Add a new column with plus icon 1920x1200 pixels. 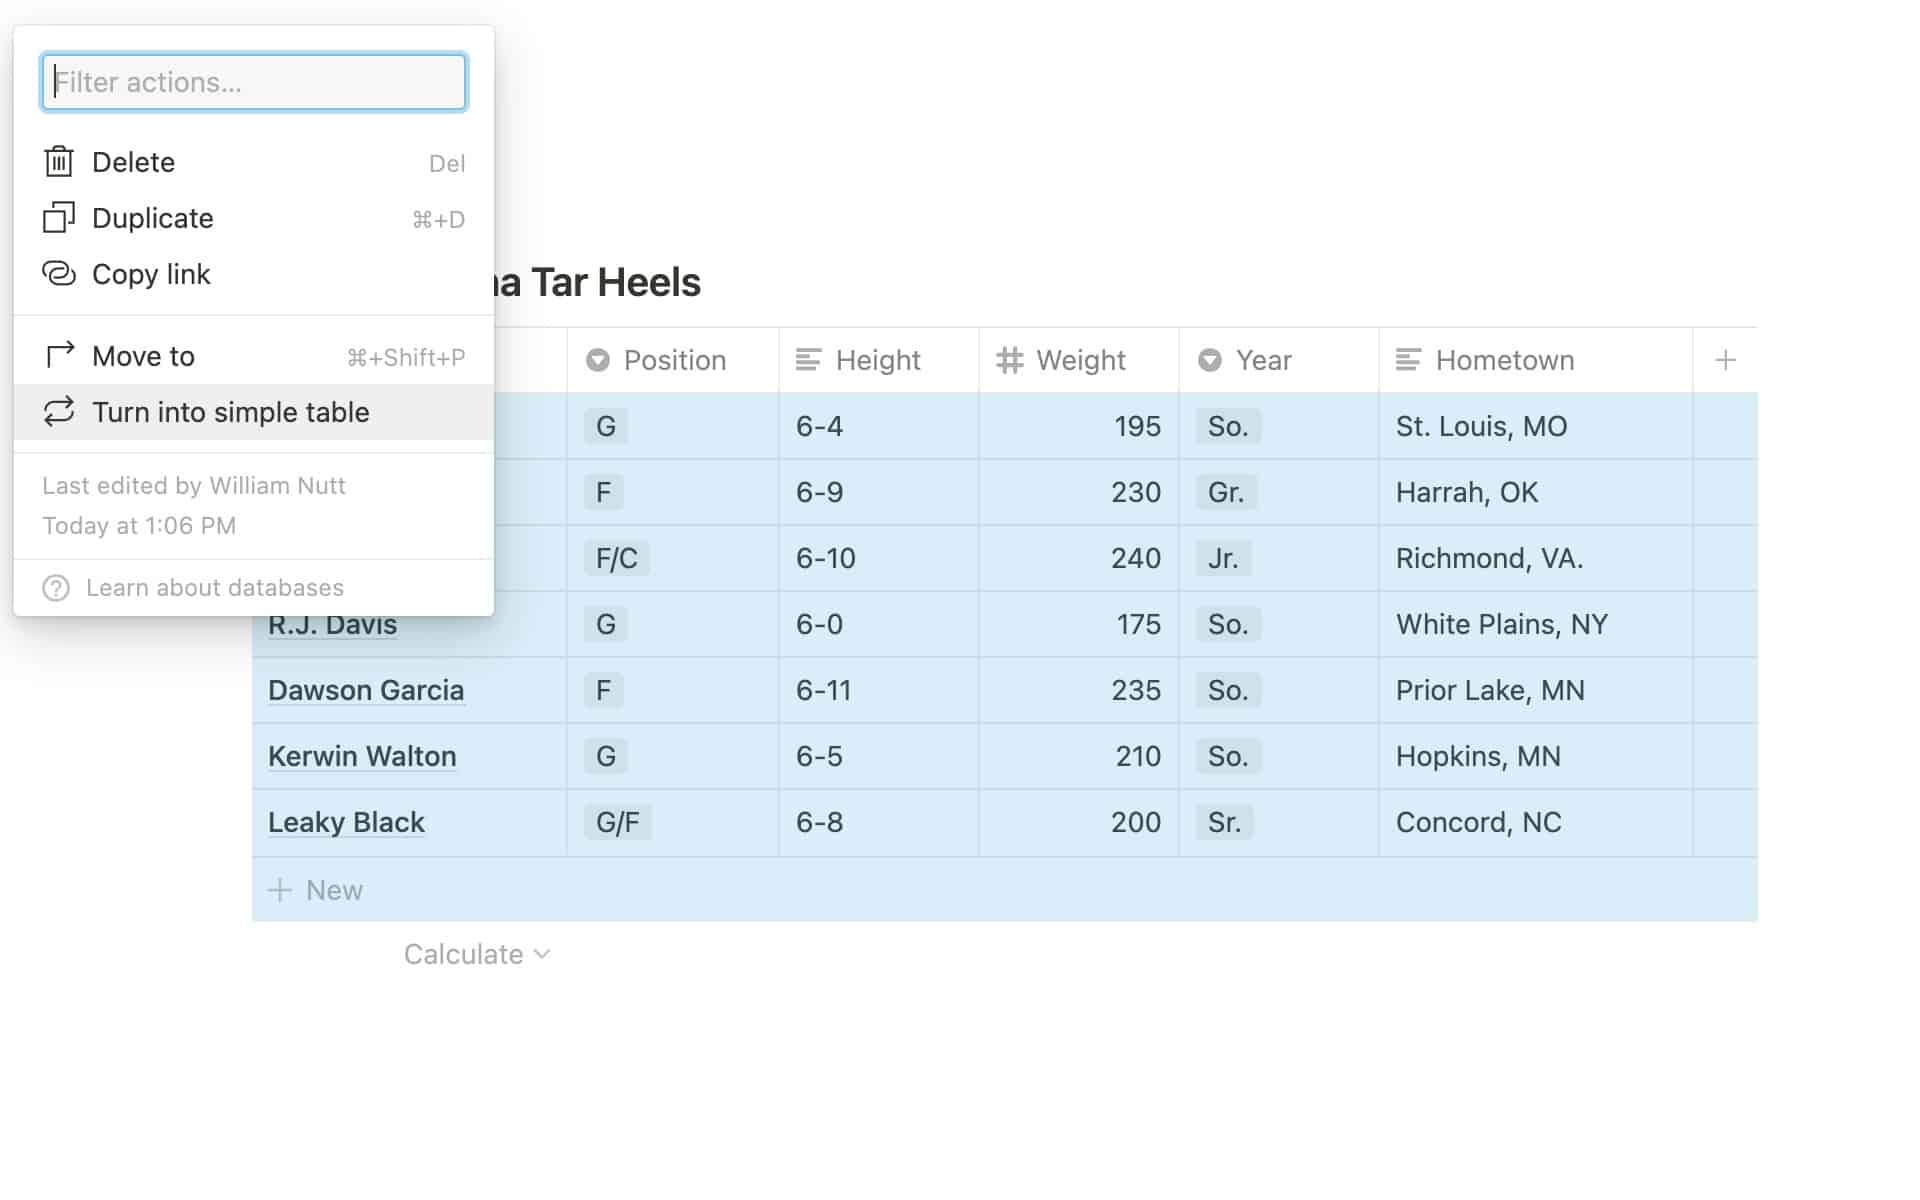[1725, 360]
